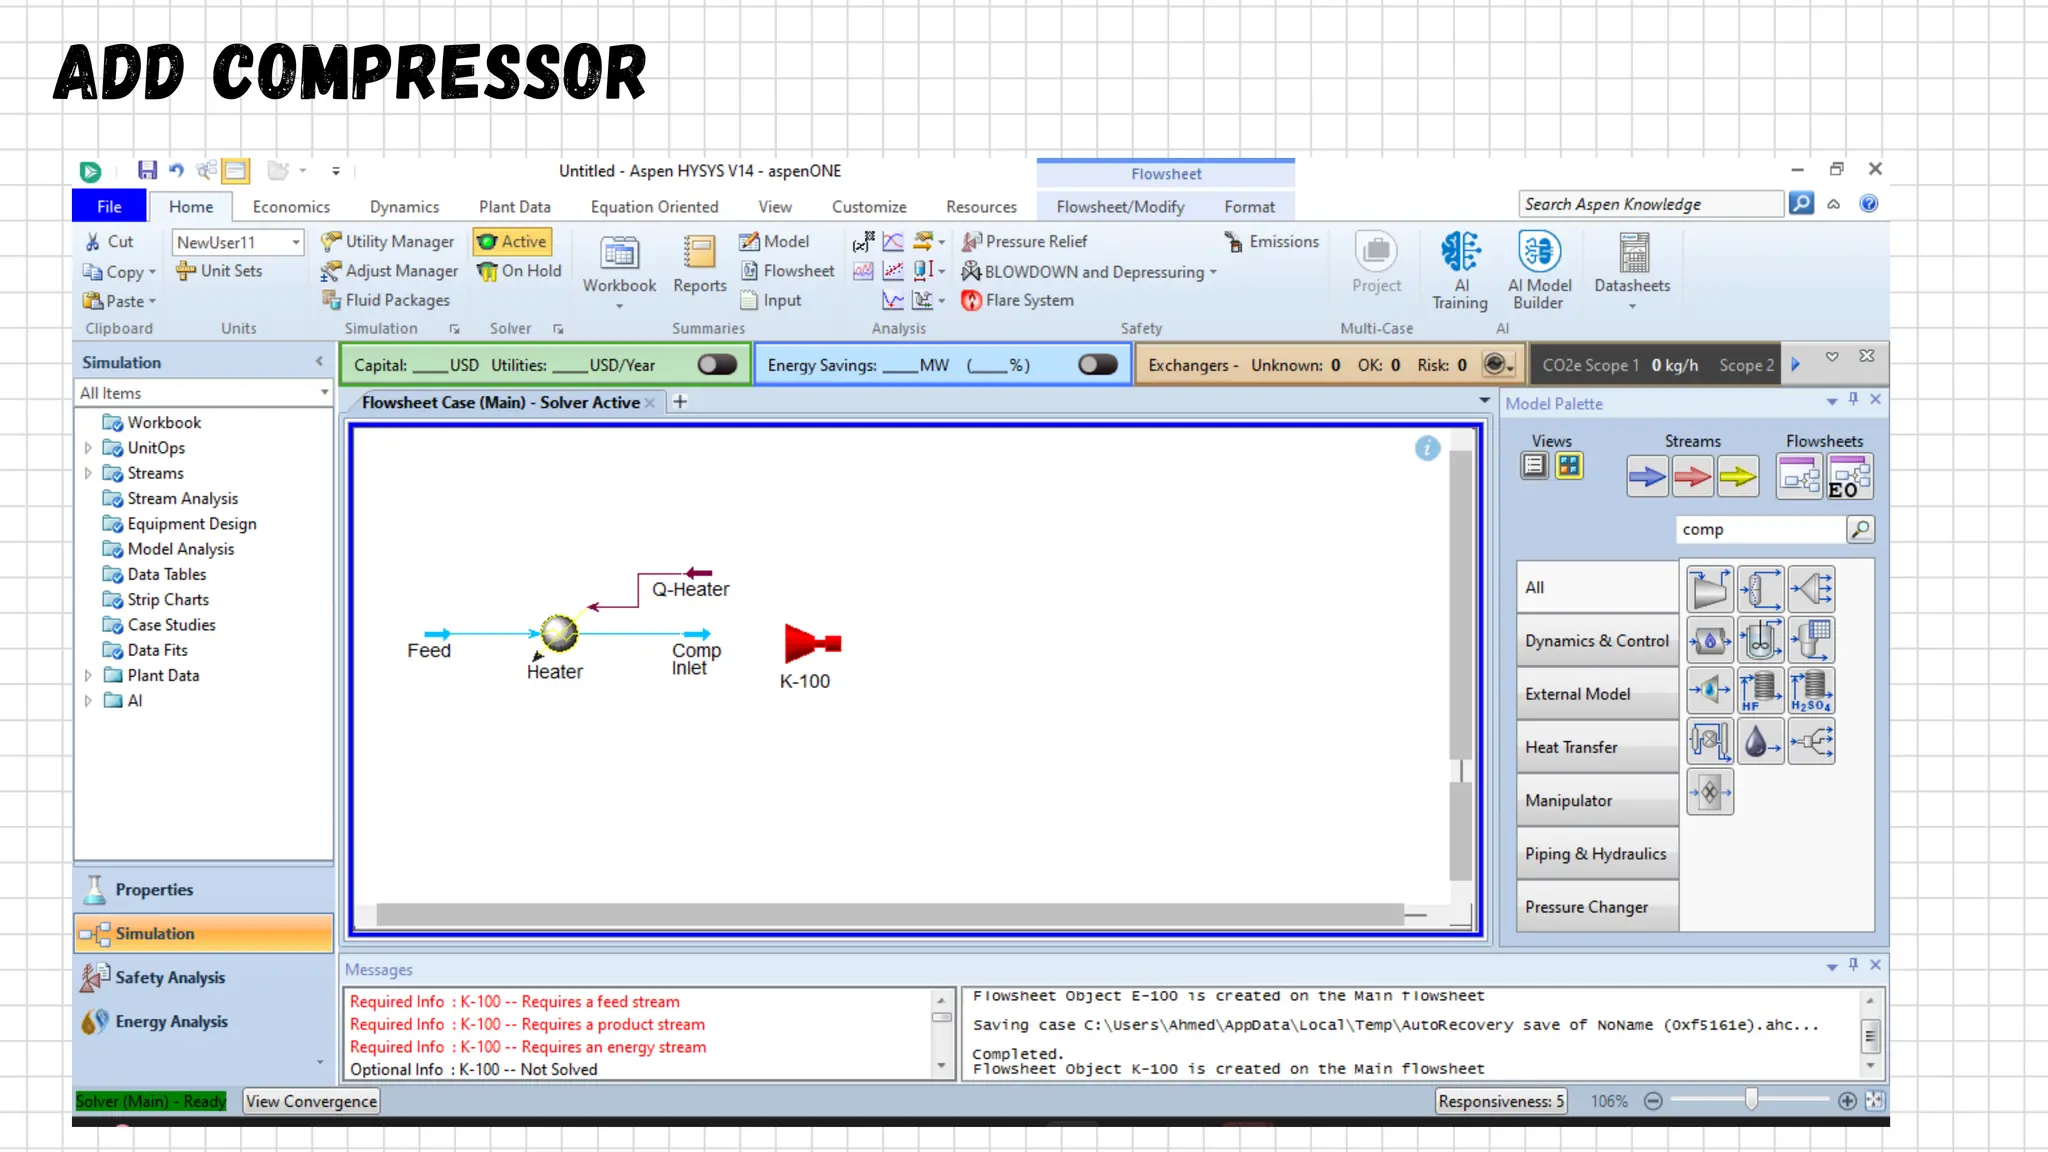The height and width of the screenshot is (1152, 2048).
Task: Click the Heater unit on flowsheet
Action: coord(559,633)
